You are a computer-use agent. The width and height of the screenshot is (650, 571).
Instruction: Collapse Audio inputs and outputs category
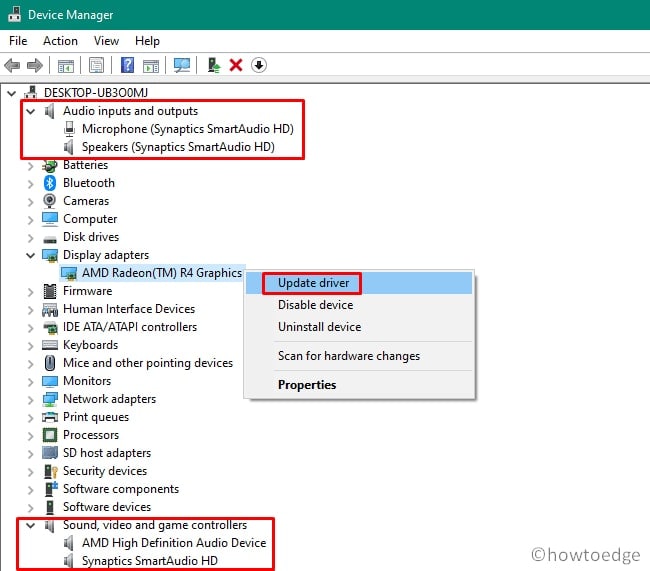30,111
